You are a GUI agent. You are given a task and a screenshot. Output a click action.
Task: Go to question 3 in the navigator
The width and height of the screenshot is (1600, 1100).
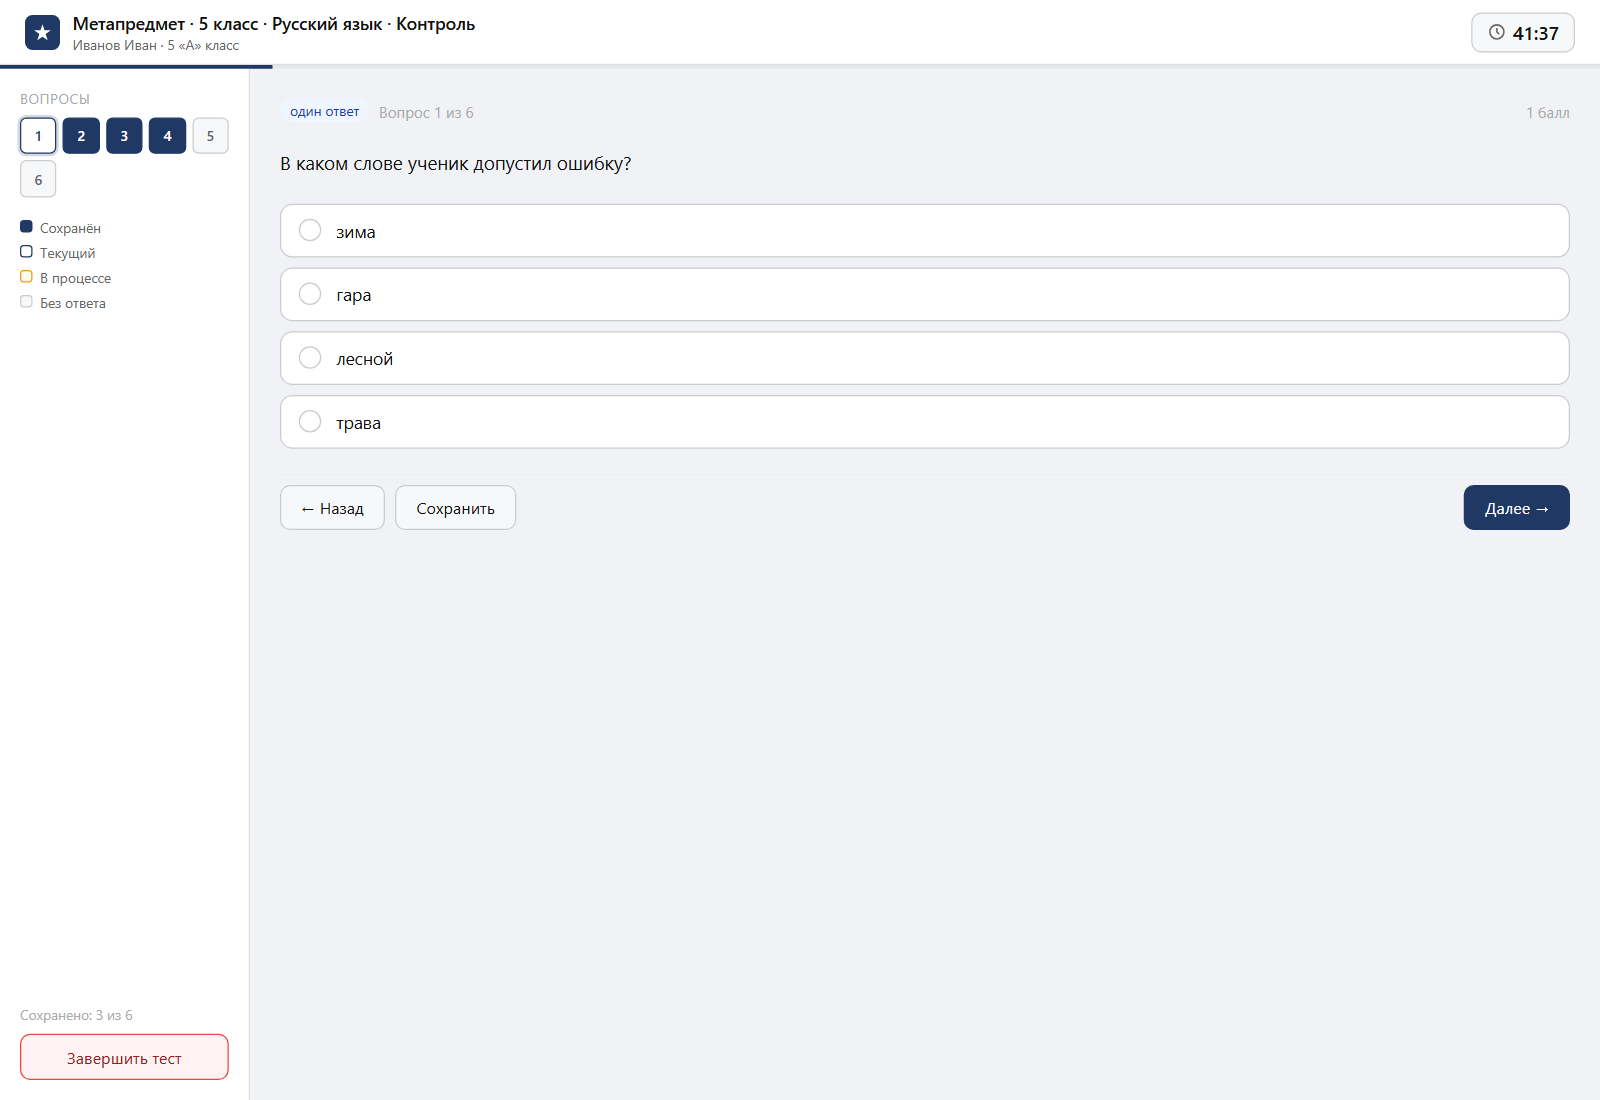coord(124,136)
